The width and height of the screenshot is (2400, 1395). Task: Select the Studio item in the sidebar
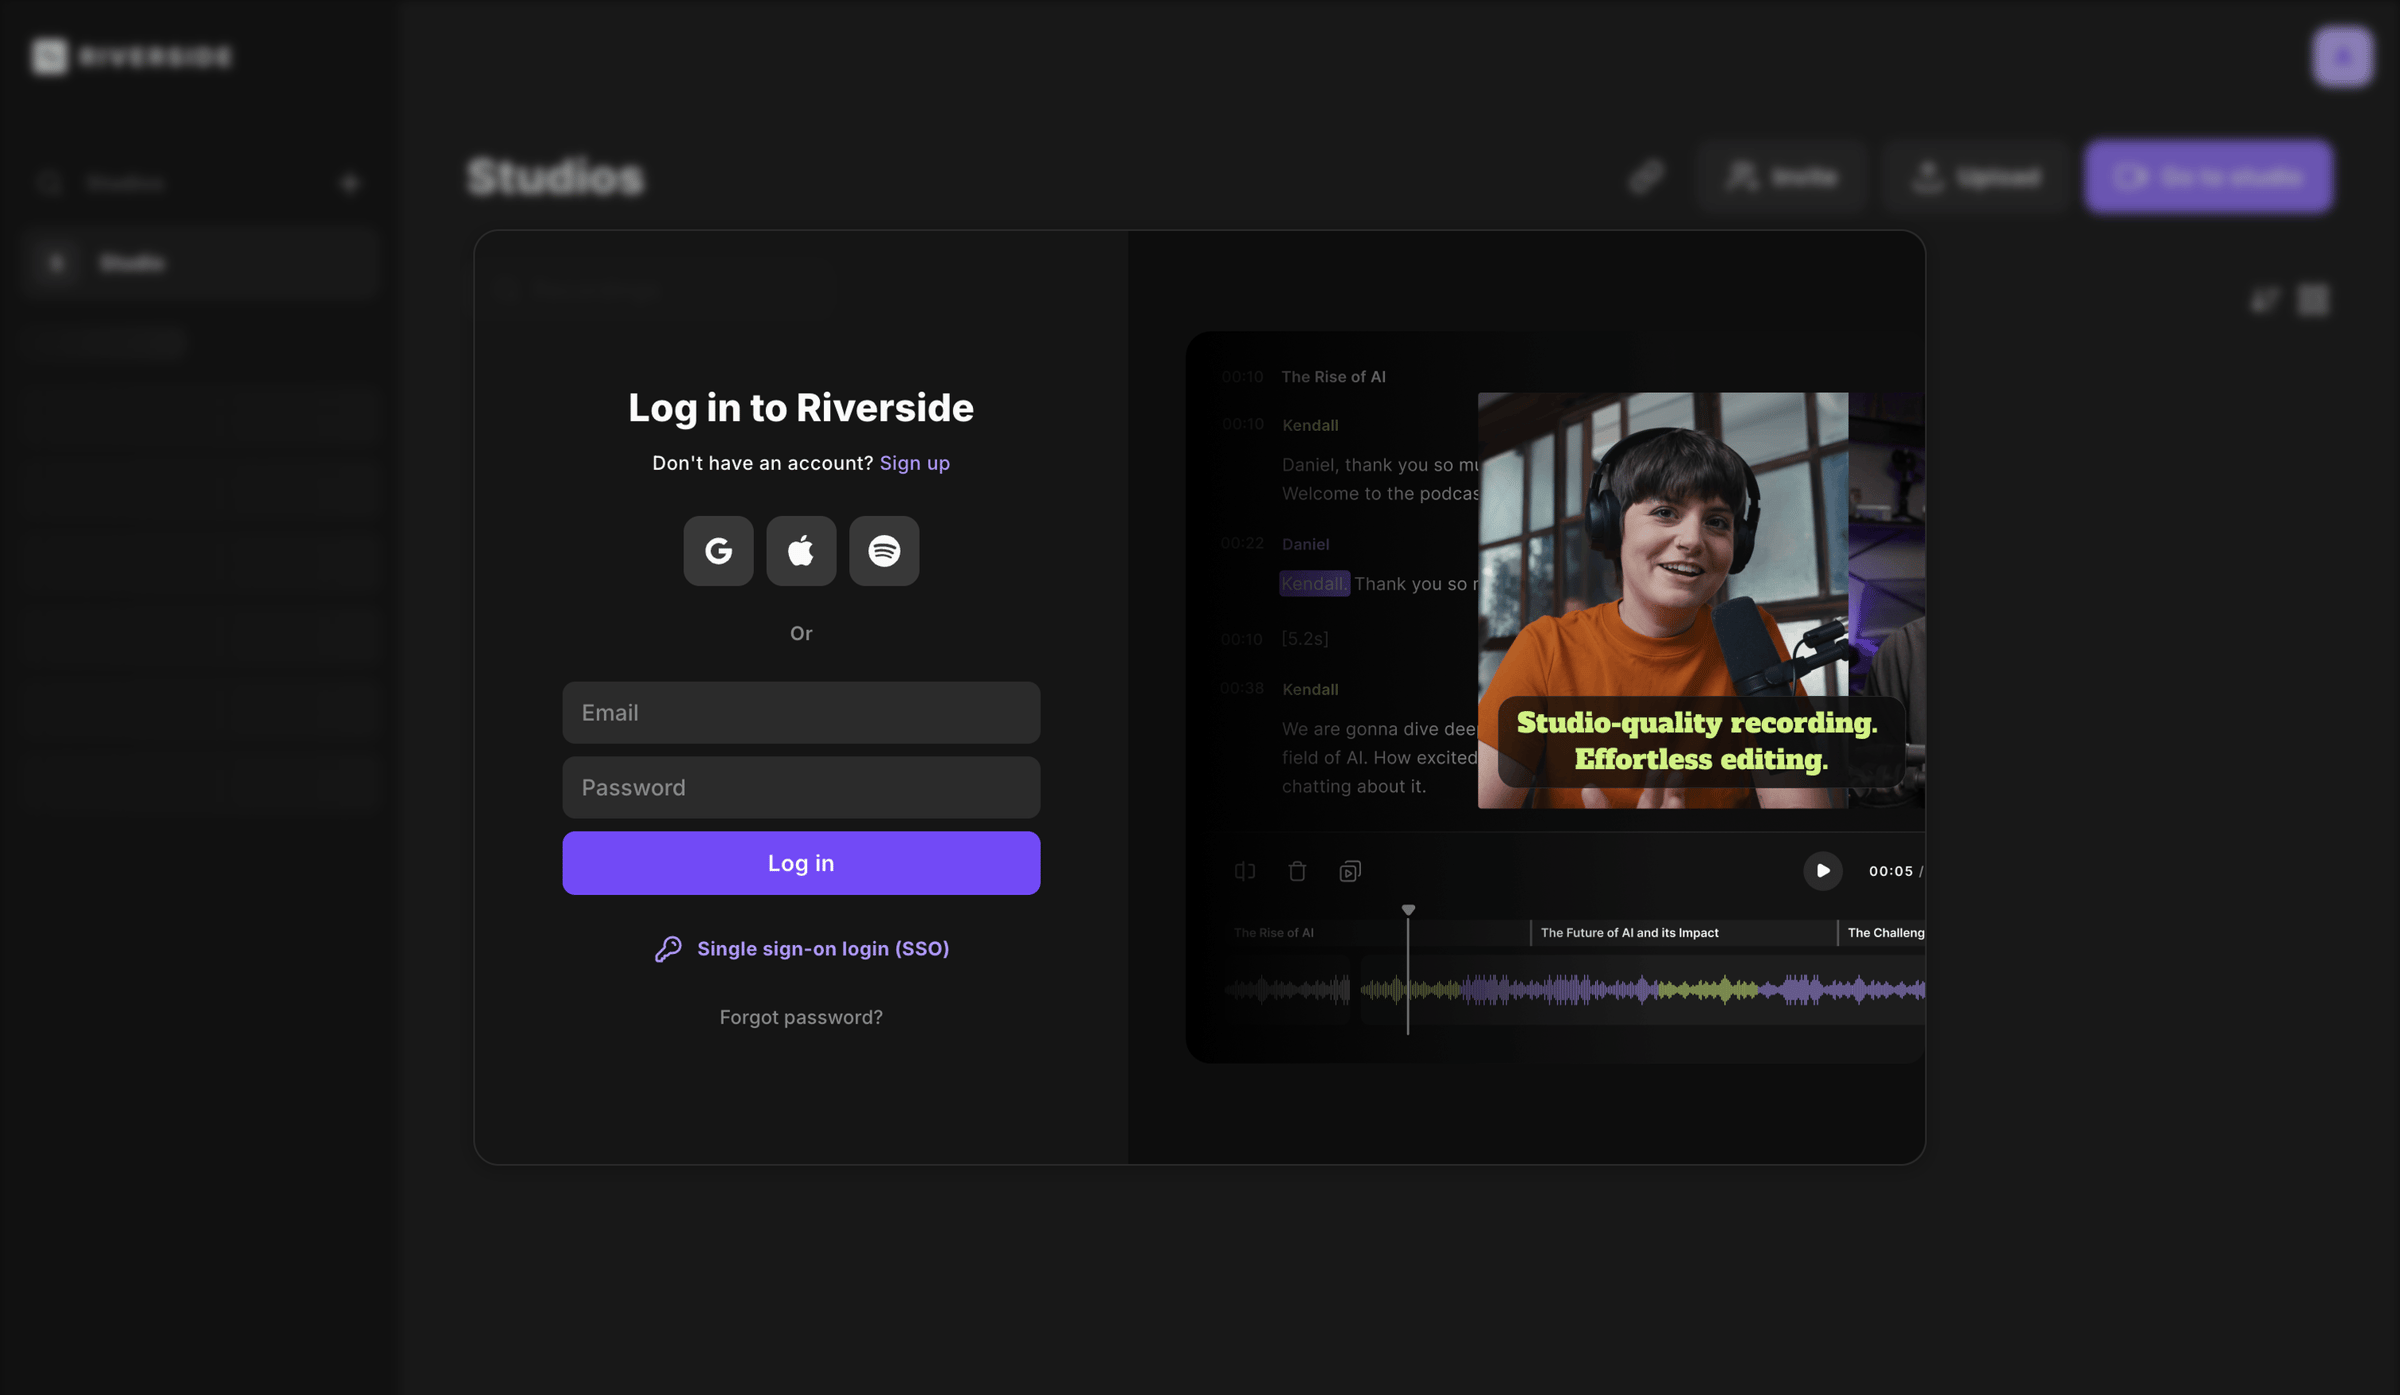click(200, 263)
